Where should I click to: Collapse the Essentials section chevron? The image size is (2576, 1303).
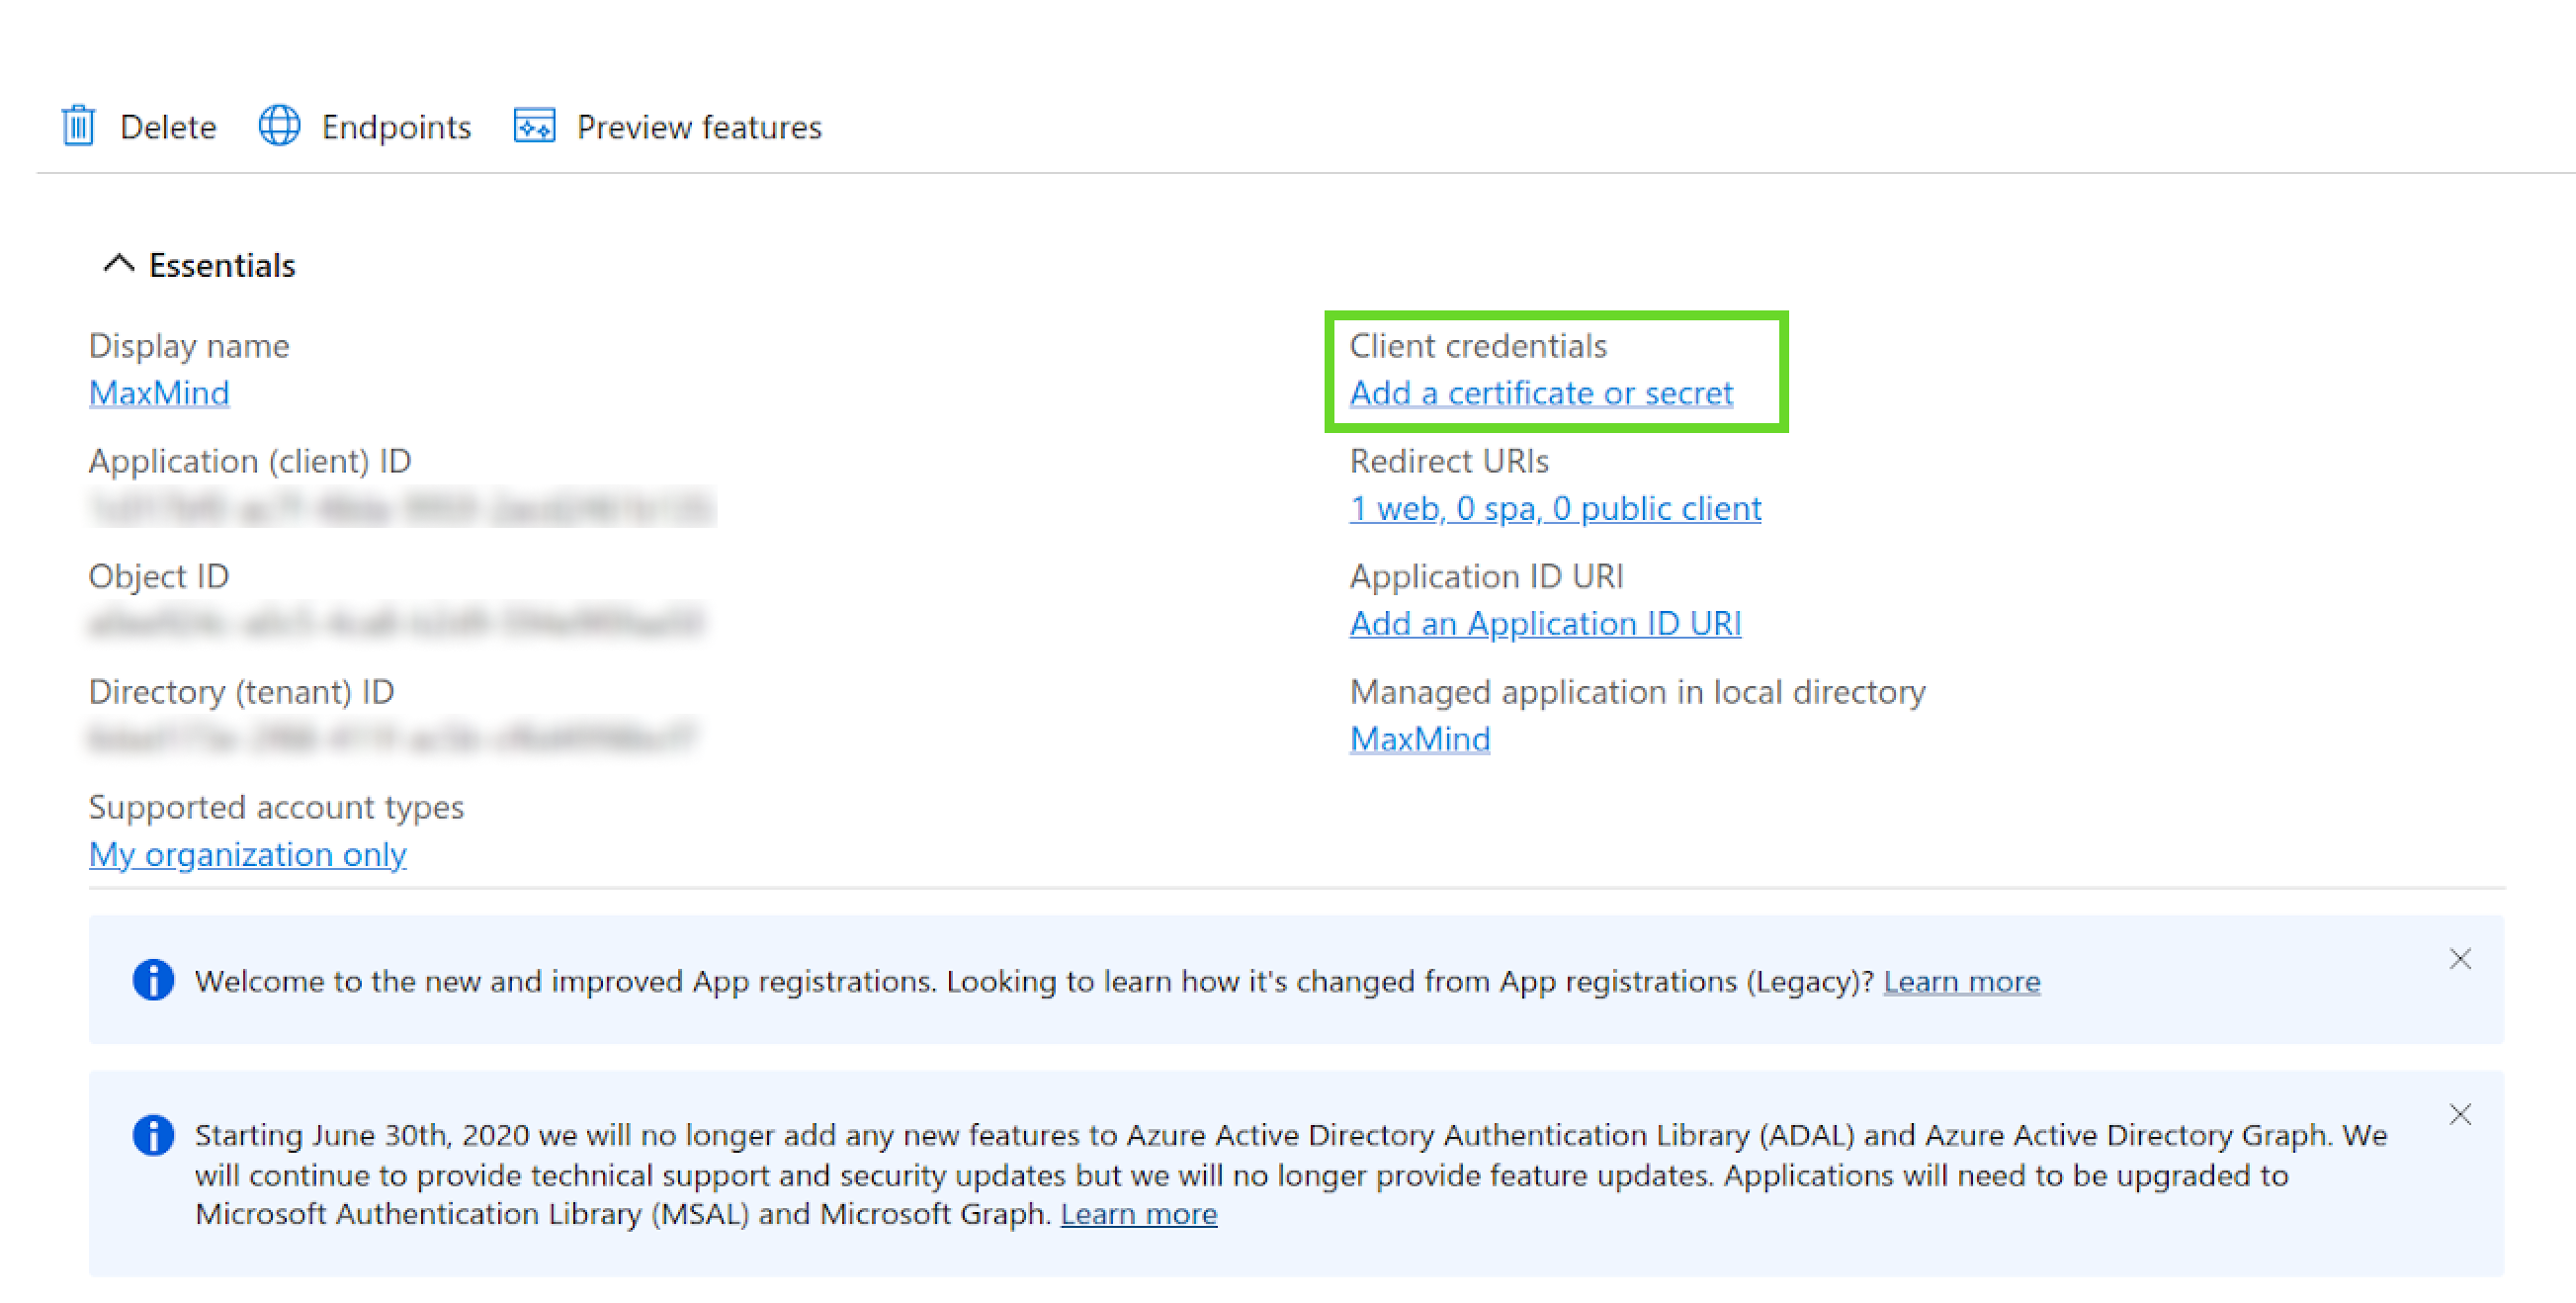coord(118,264)
